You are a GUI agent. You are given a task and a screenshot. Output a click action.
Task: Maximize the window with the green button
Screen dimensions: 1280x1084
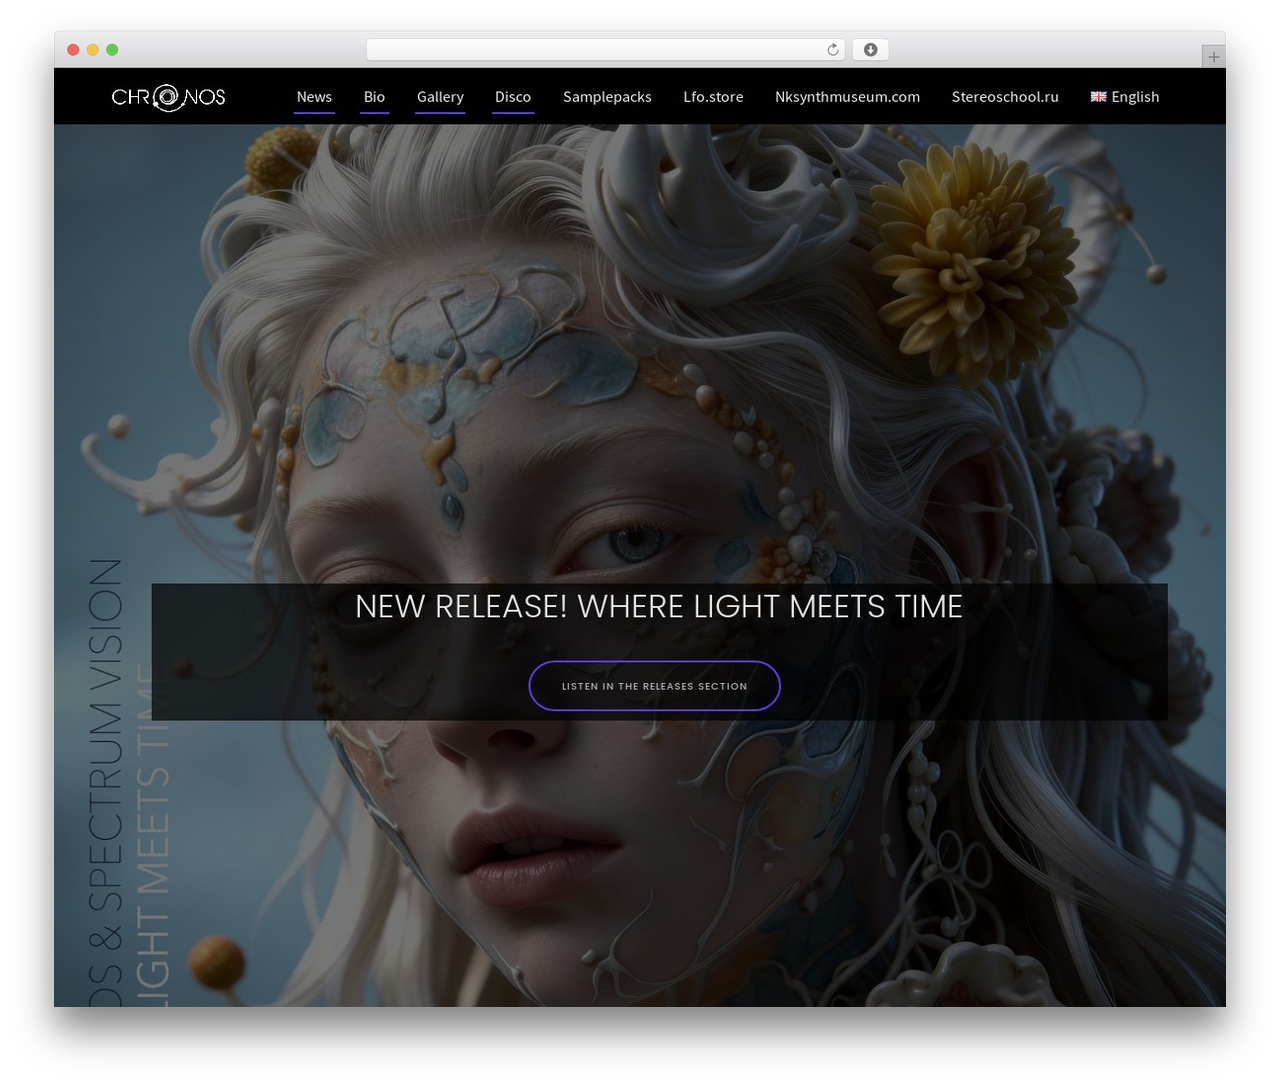[112, 50]
